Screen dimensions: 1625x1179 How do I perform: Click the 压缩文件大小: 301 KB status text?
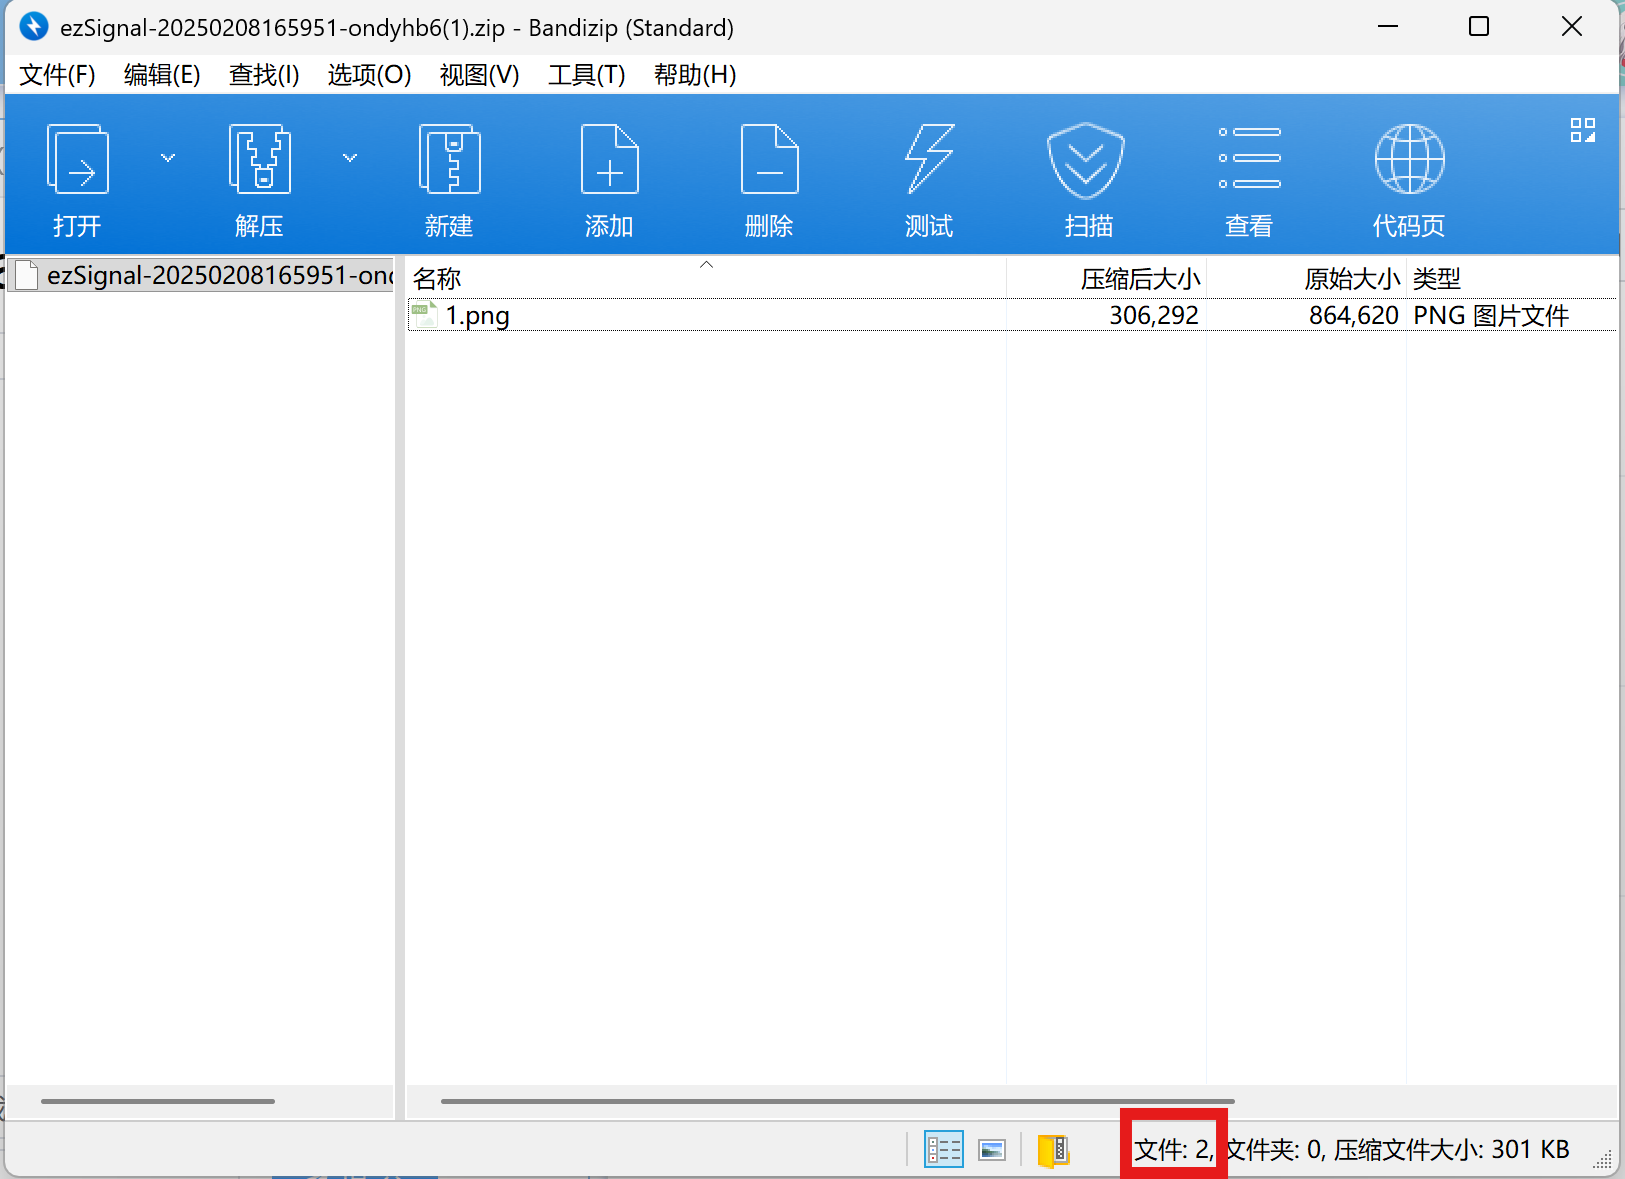(x=1452, y=1150)
